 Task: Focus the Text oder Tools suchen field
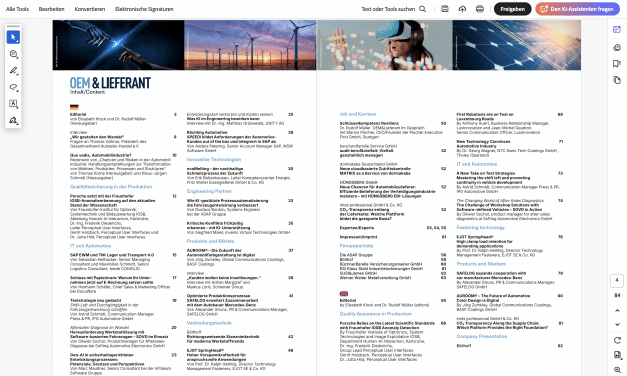tap(388, 9)
